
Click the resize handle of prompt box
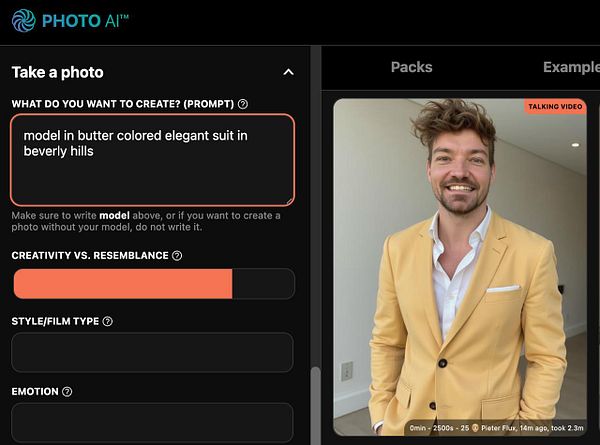tap(290, 201)
